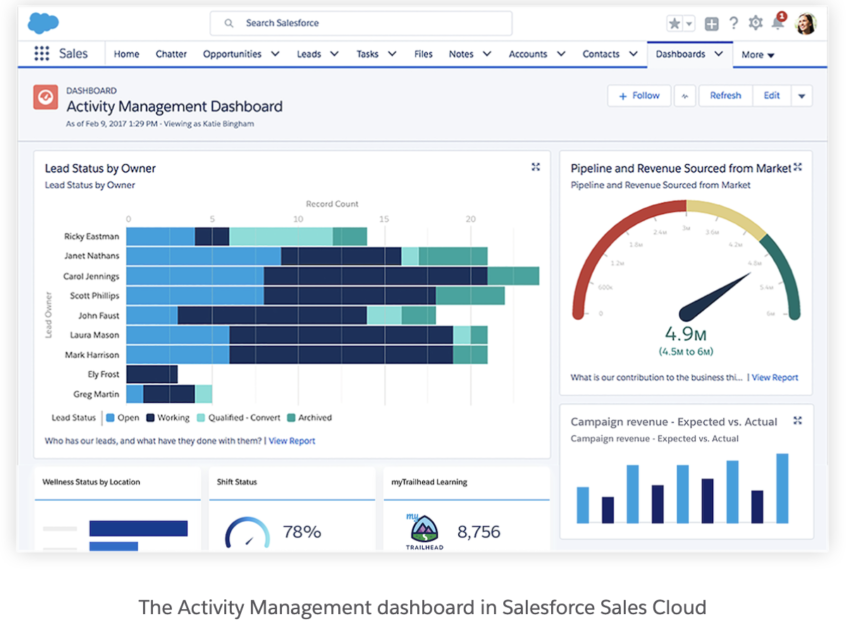Open the notifications bell

tap(778, 23)
